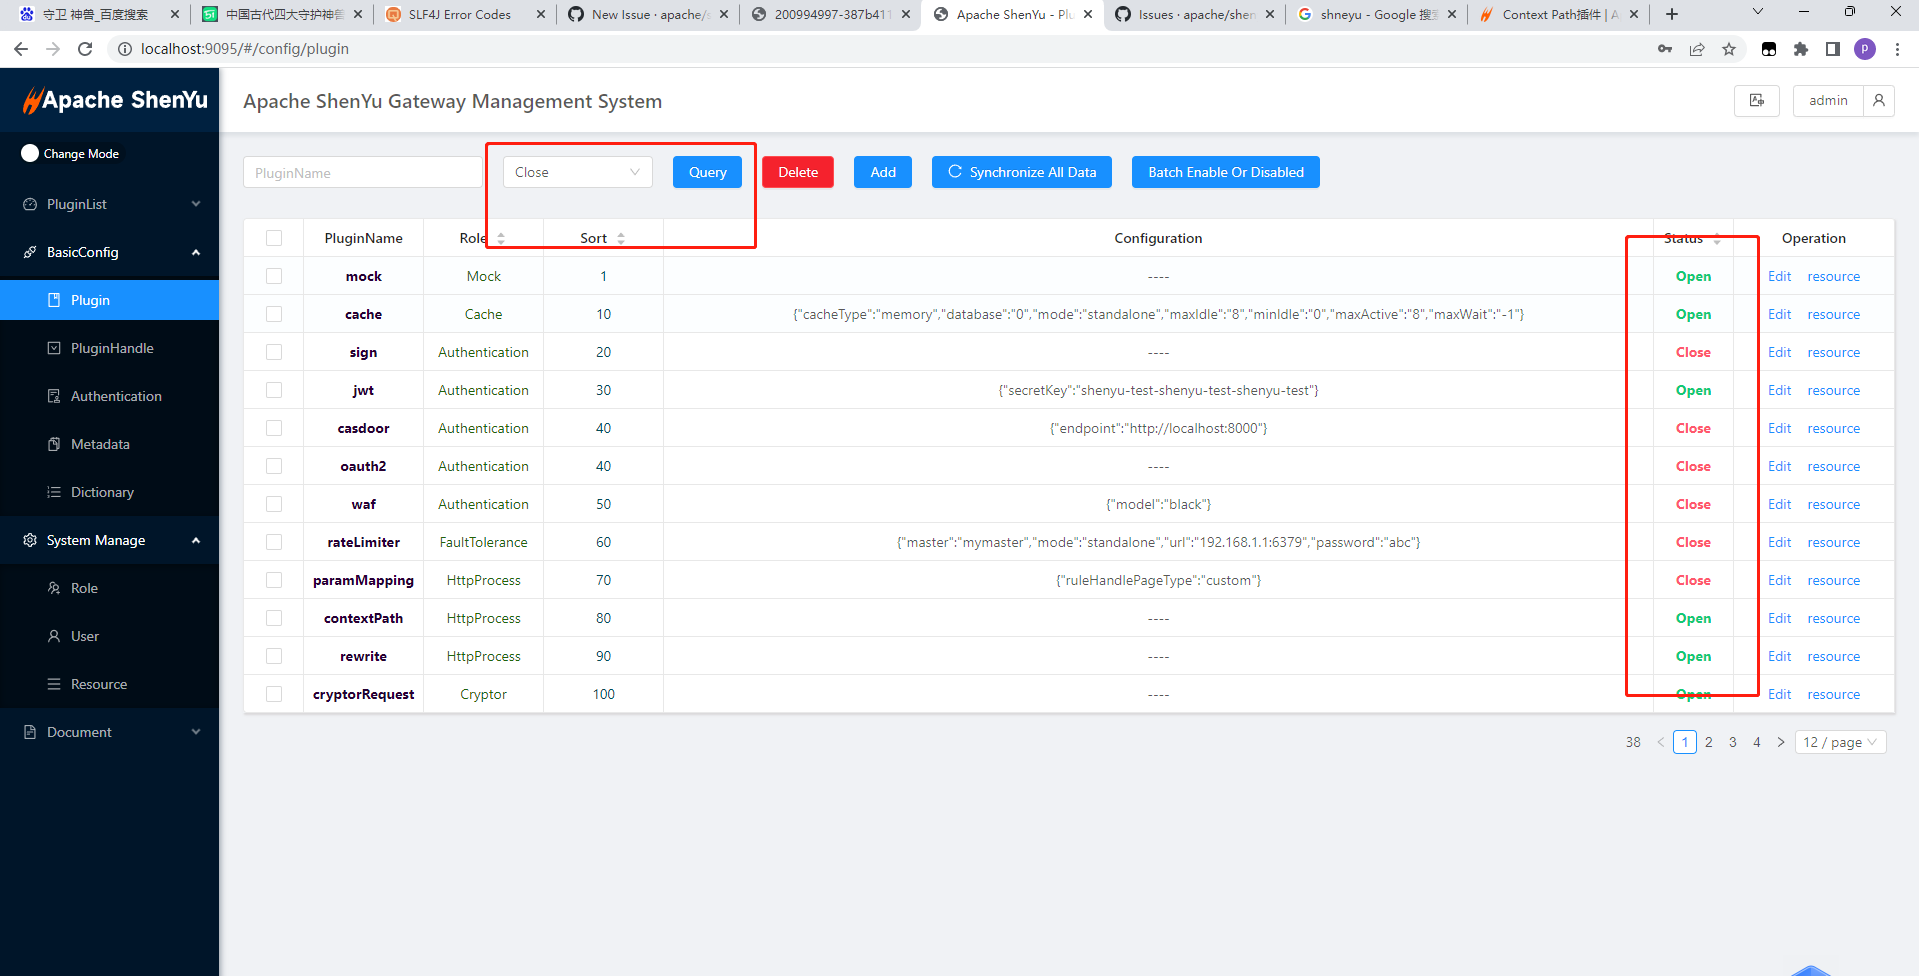Screen dimensions: 1919x976
Task: Check the rateLimiter plugin row checkbox
Action: 274,542
